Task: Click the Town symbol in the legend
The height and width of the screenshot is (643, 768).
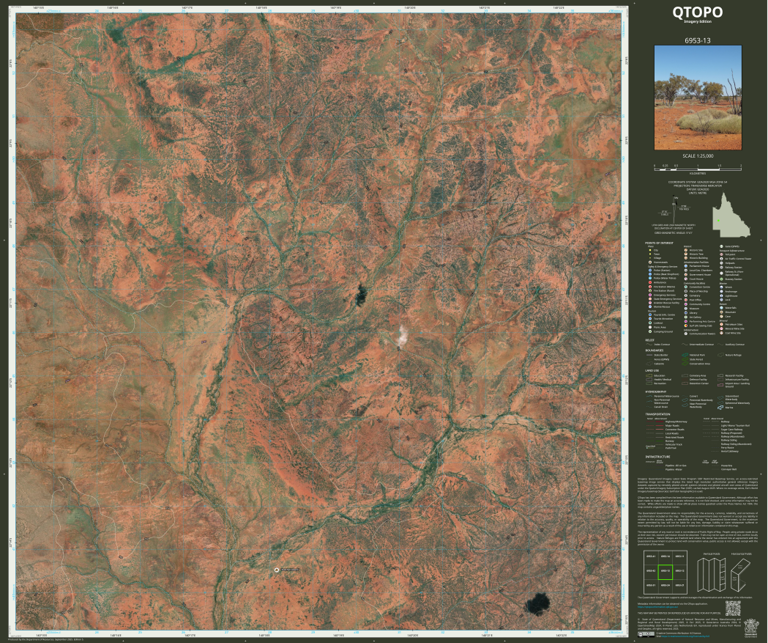Action: coord(650,254)
